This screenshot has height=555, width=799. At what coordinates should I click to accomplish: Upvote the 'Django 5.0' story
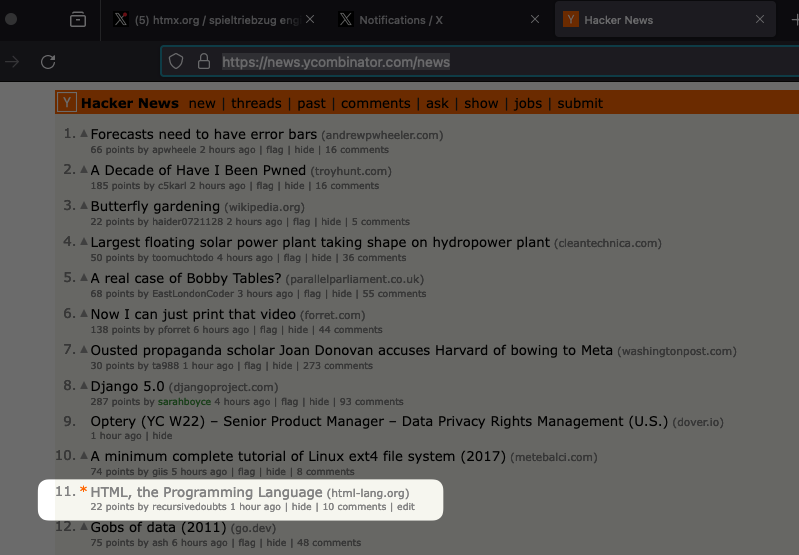(84, 385)
